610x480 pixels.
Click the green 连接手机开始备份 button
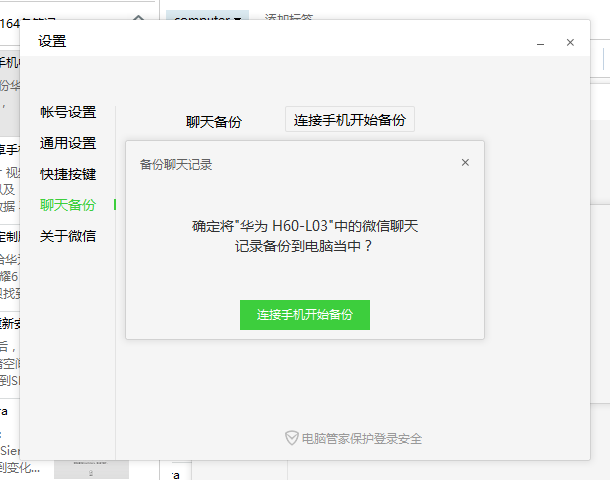click(305, 315)
